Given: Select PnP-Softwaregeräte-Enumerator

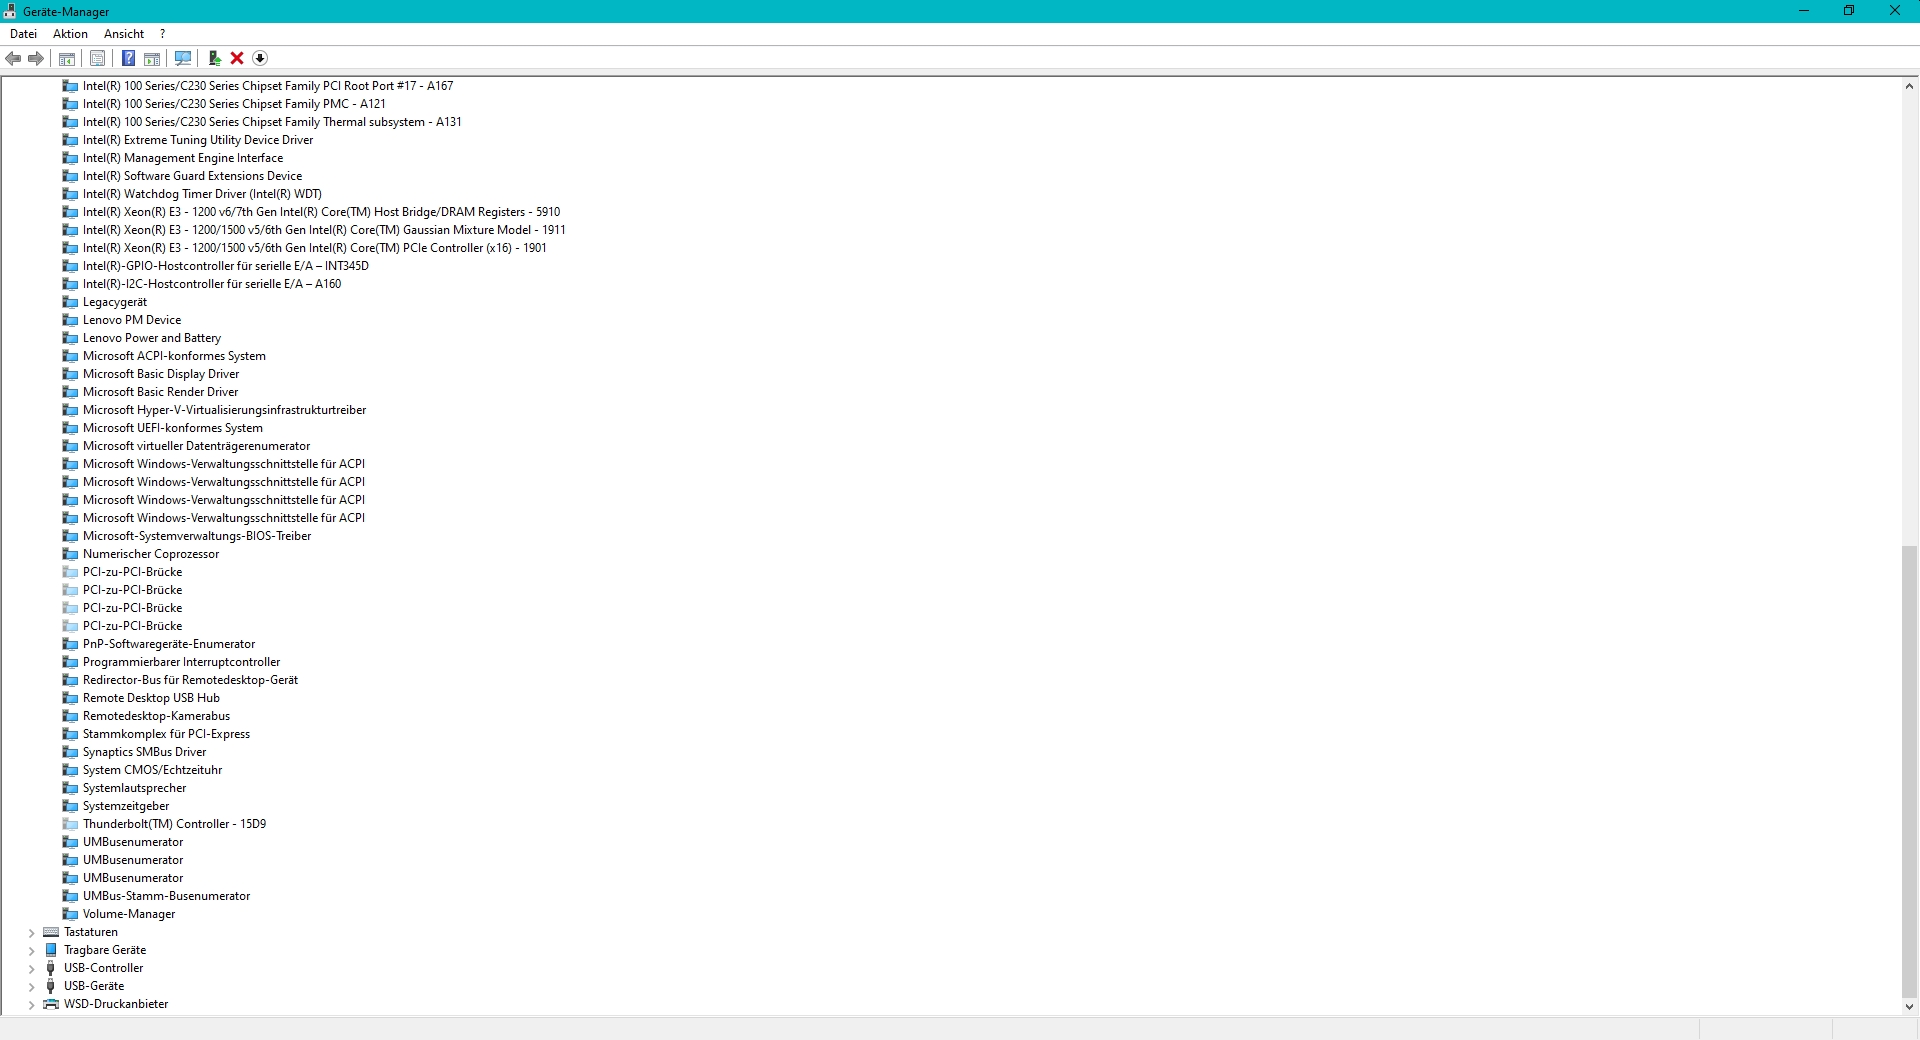Looking at the screenshot, I should pos(169,644).
